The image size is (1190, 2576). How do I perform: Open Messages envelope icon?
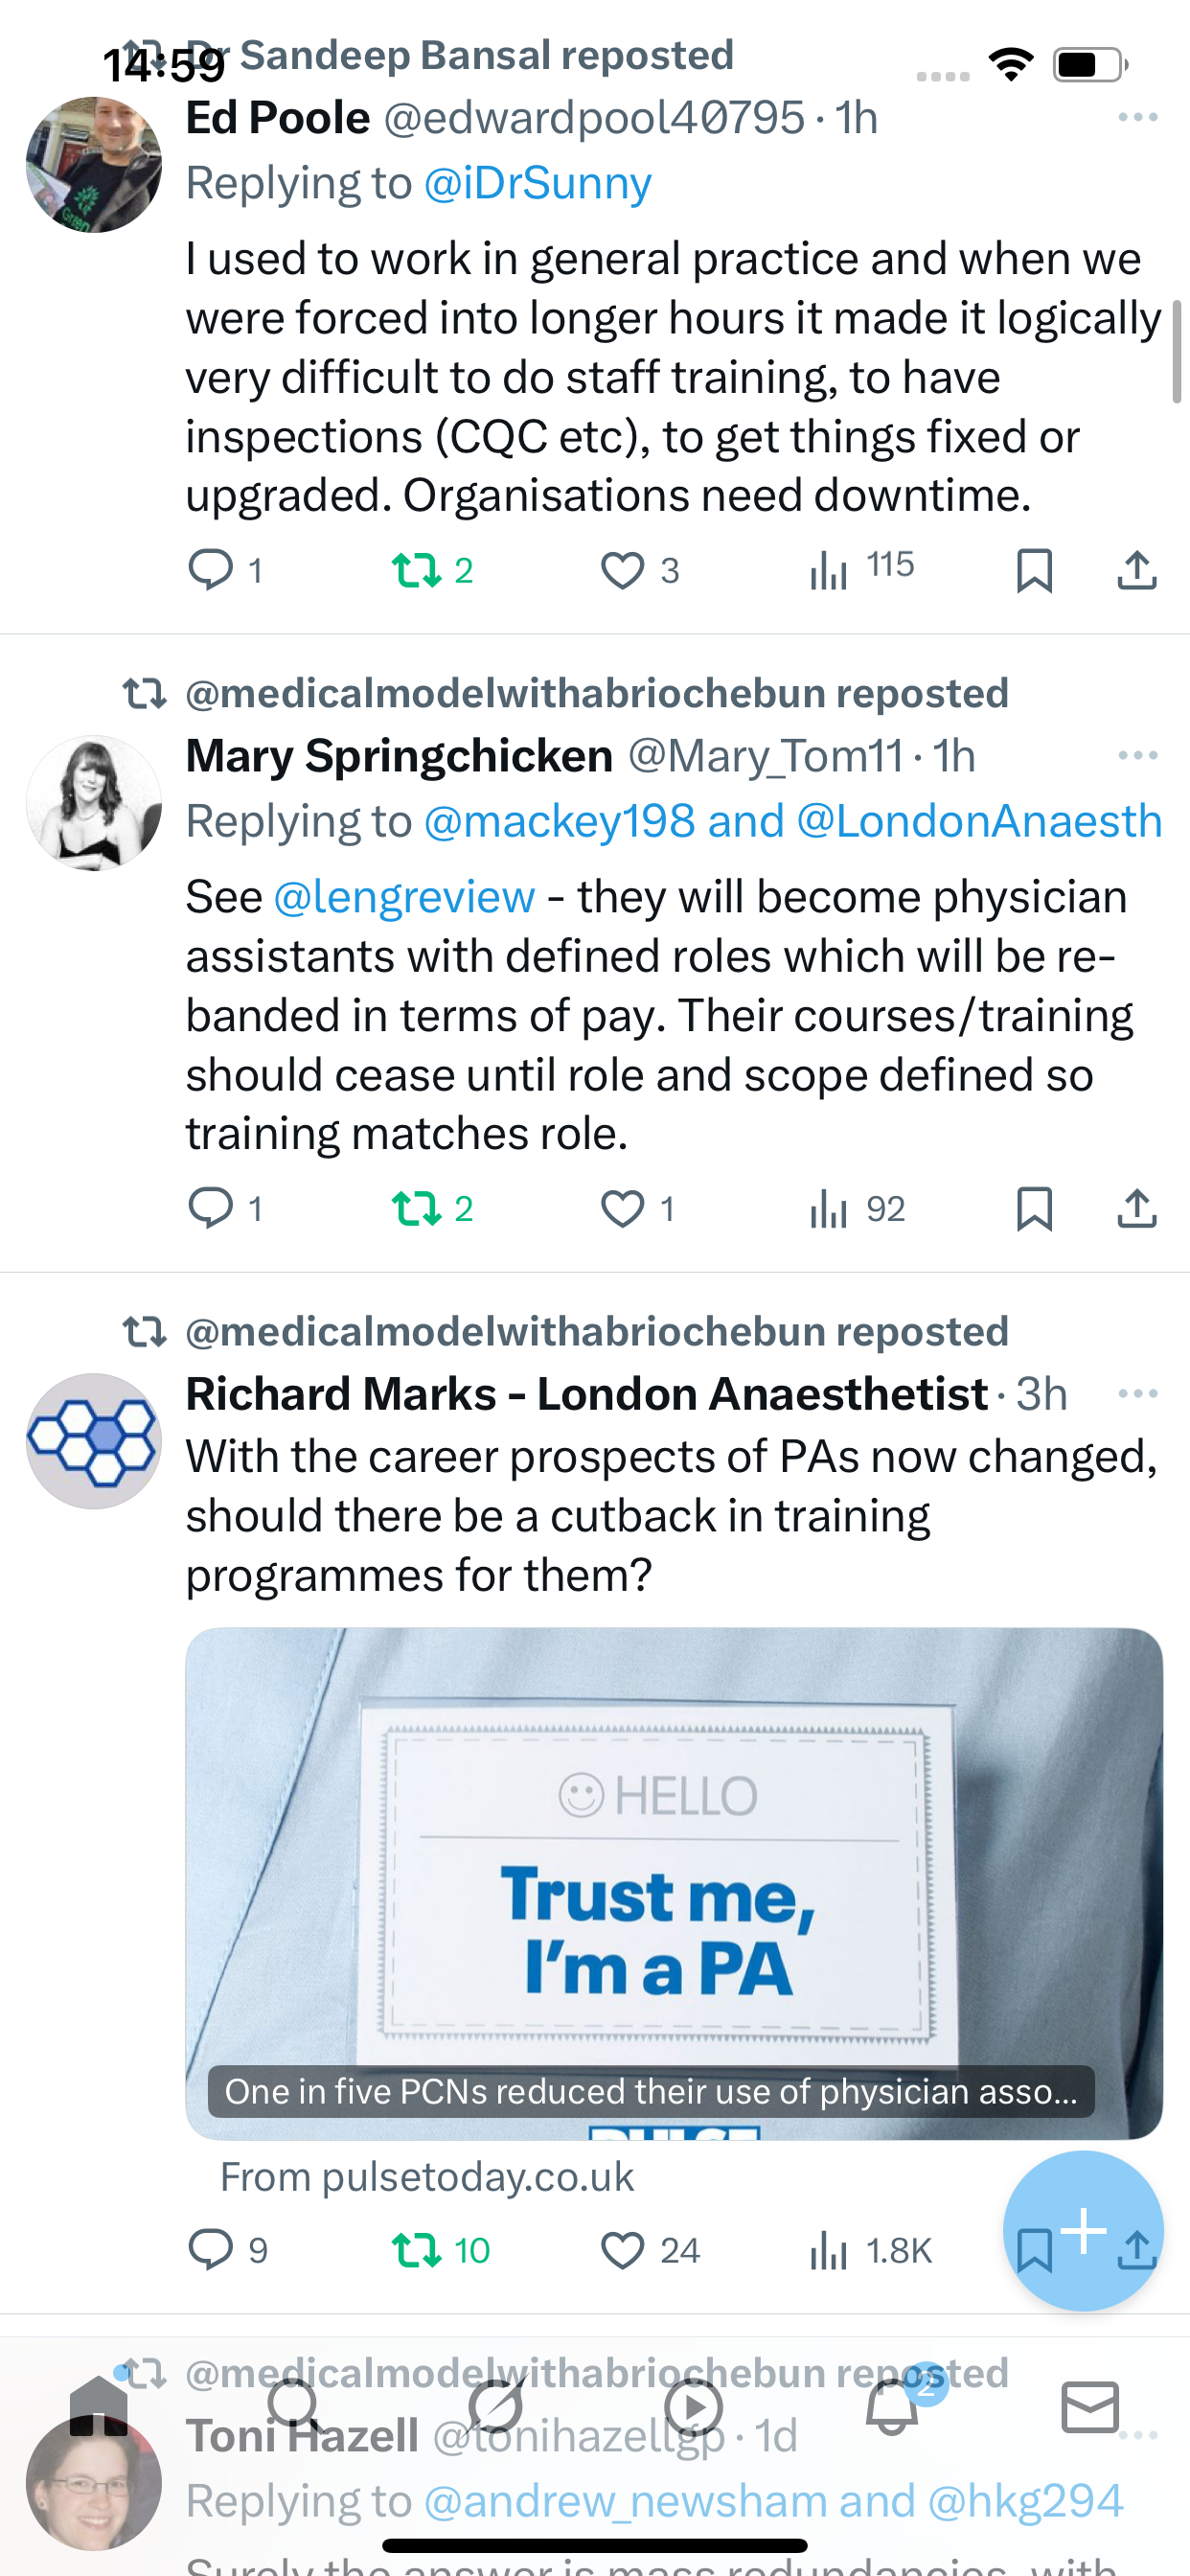[1089, 2407]
